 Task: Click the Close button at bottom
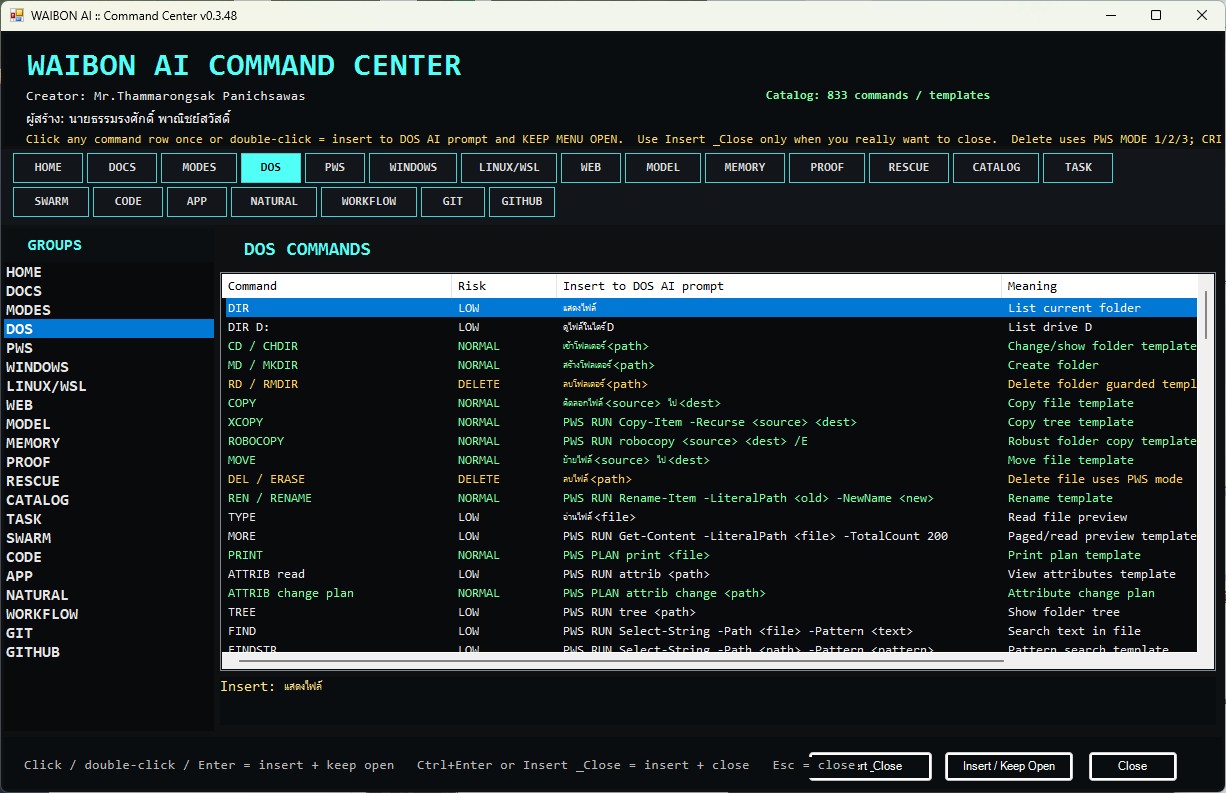[1132, 766]
